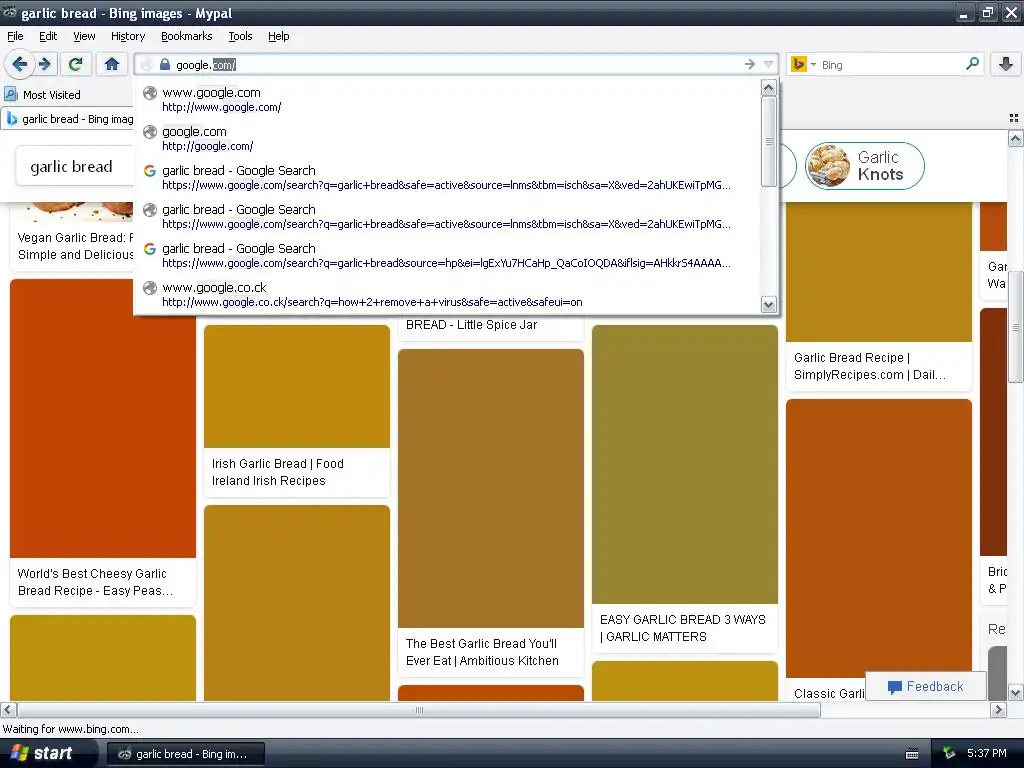Screen dimensions: 1024x768
Task: Click the page vertical scrollbar up arrow
Action: (1015, 138)
